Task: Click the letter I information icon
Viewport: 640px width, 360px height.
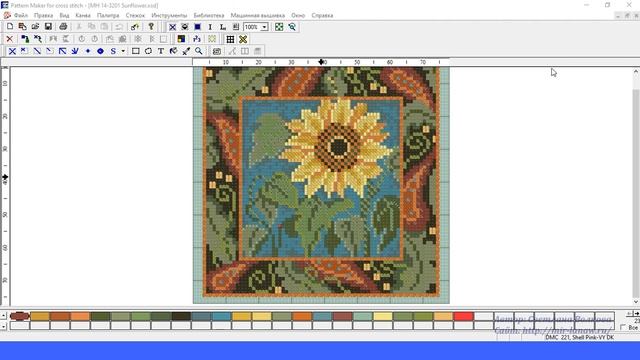Action: 210,27
